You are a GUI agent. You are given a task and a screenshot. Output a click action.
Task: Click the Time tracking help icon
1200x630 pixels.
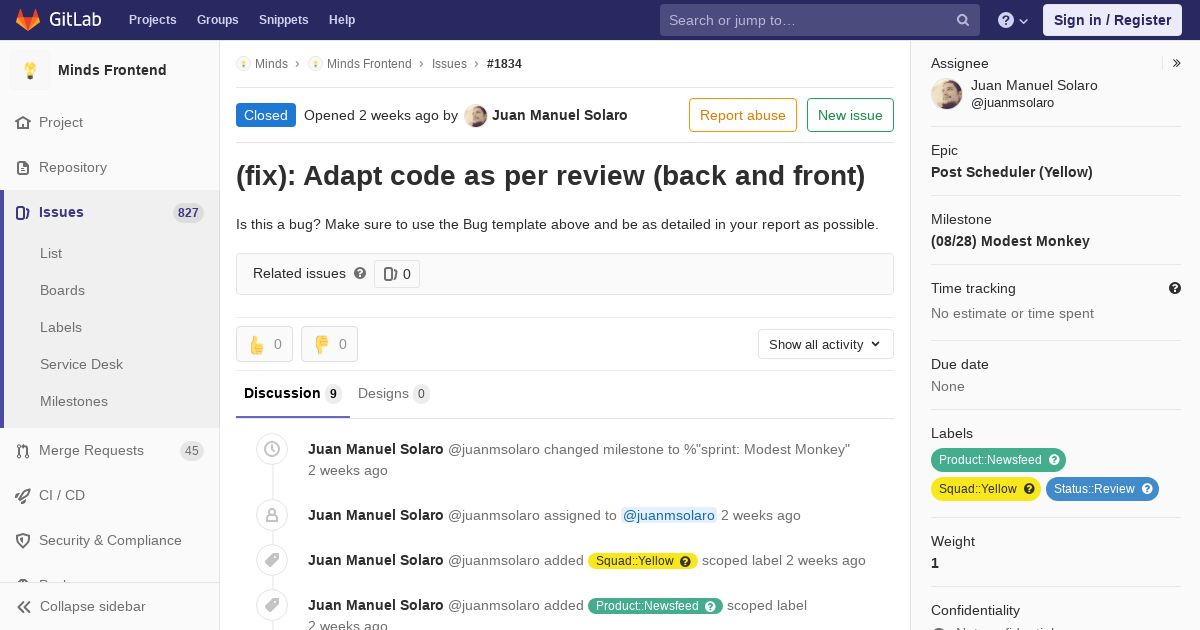1175,288
